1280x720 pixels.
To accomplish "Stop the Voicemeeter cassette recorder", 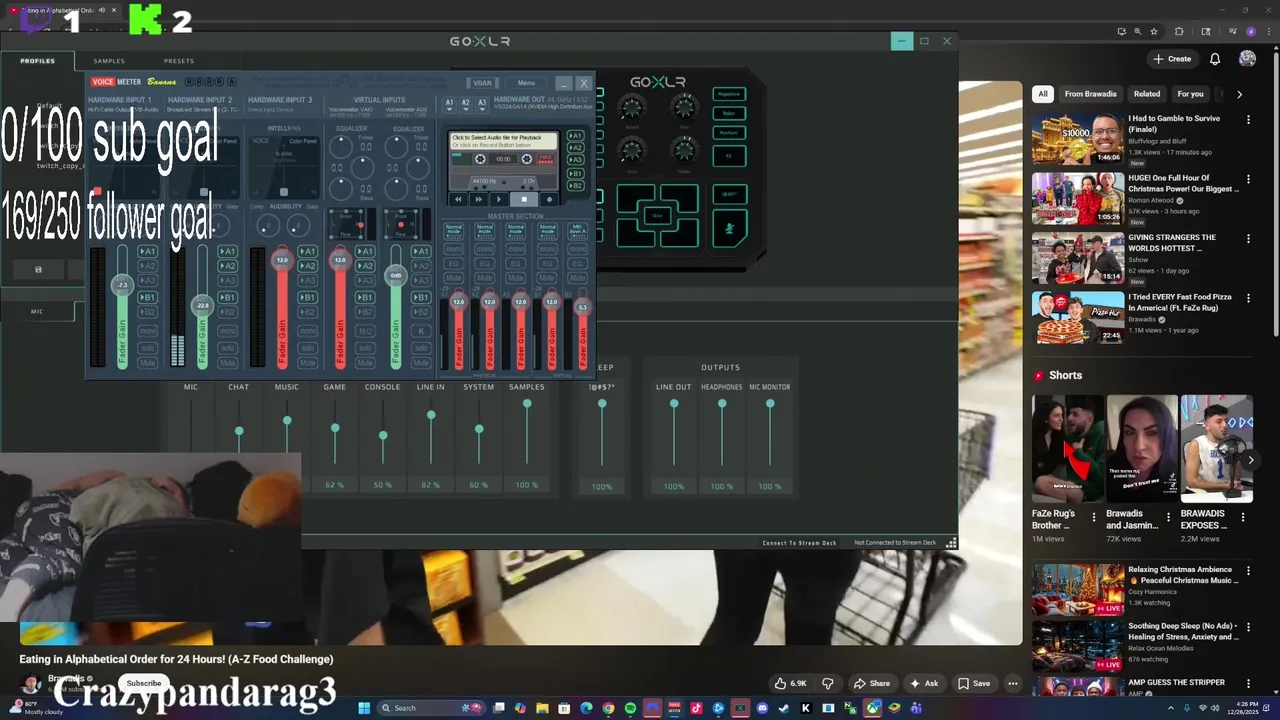I will click(524, 199).
